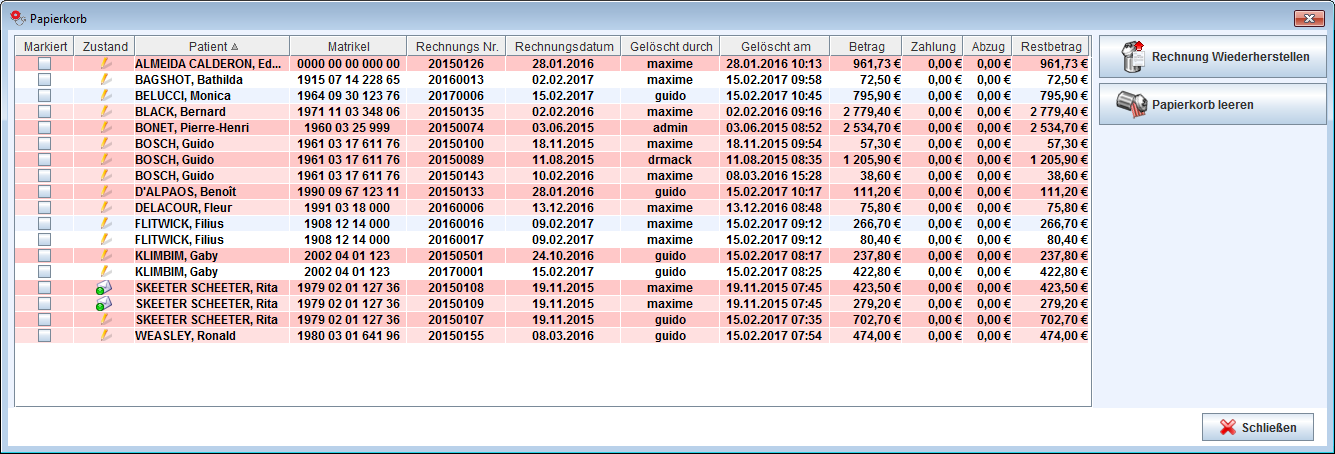Viewport: 1335px width, 454px height.
Task: Select invoice number 20150133 of D'ALPAOS
Action: 455,192
